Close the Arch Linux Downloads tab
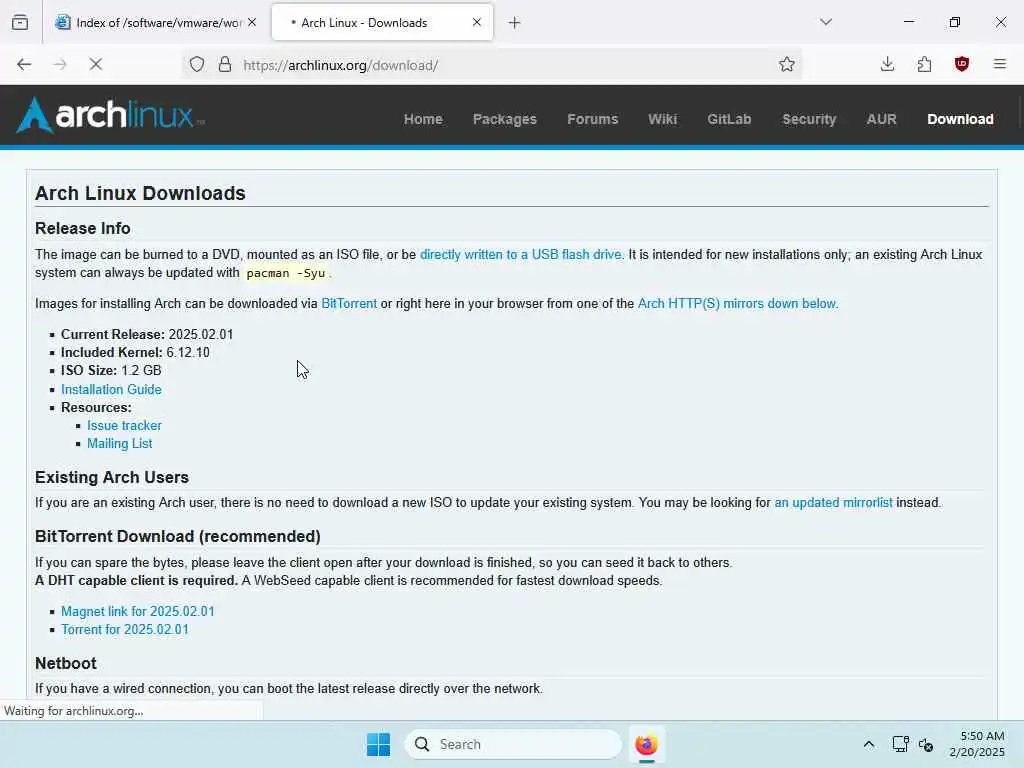 (477, 22)
